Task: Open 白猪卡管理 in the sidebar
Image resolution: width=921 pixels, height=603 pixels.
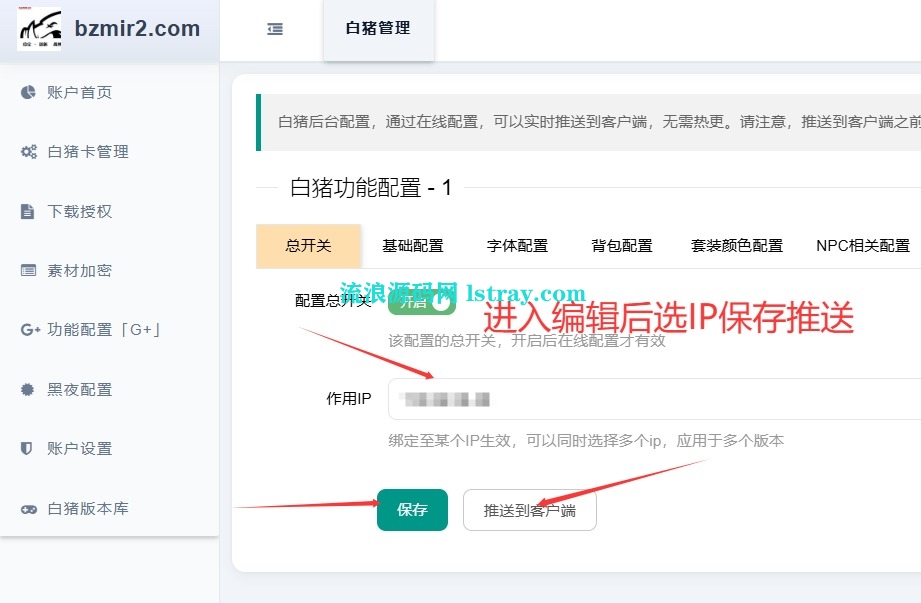Action: 88,152
